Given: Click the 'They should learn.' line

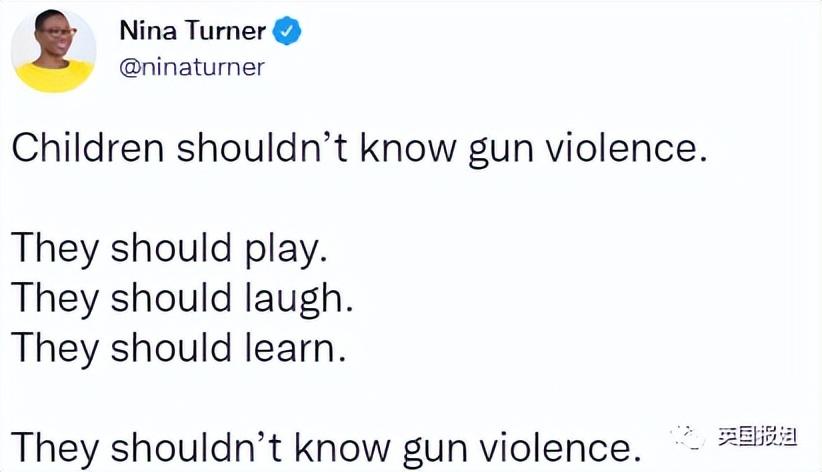Looking at the screenshot, I should coord(179,348).
